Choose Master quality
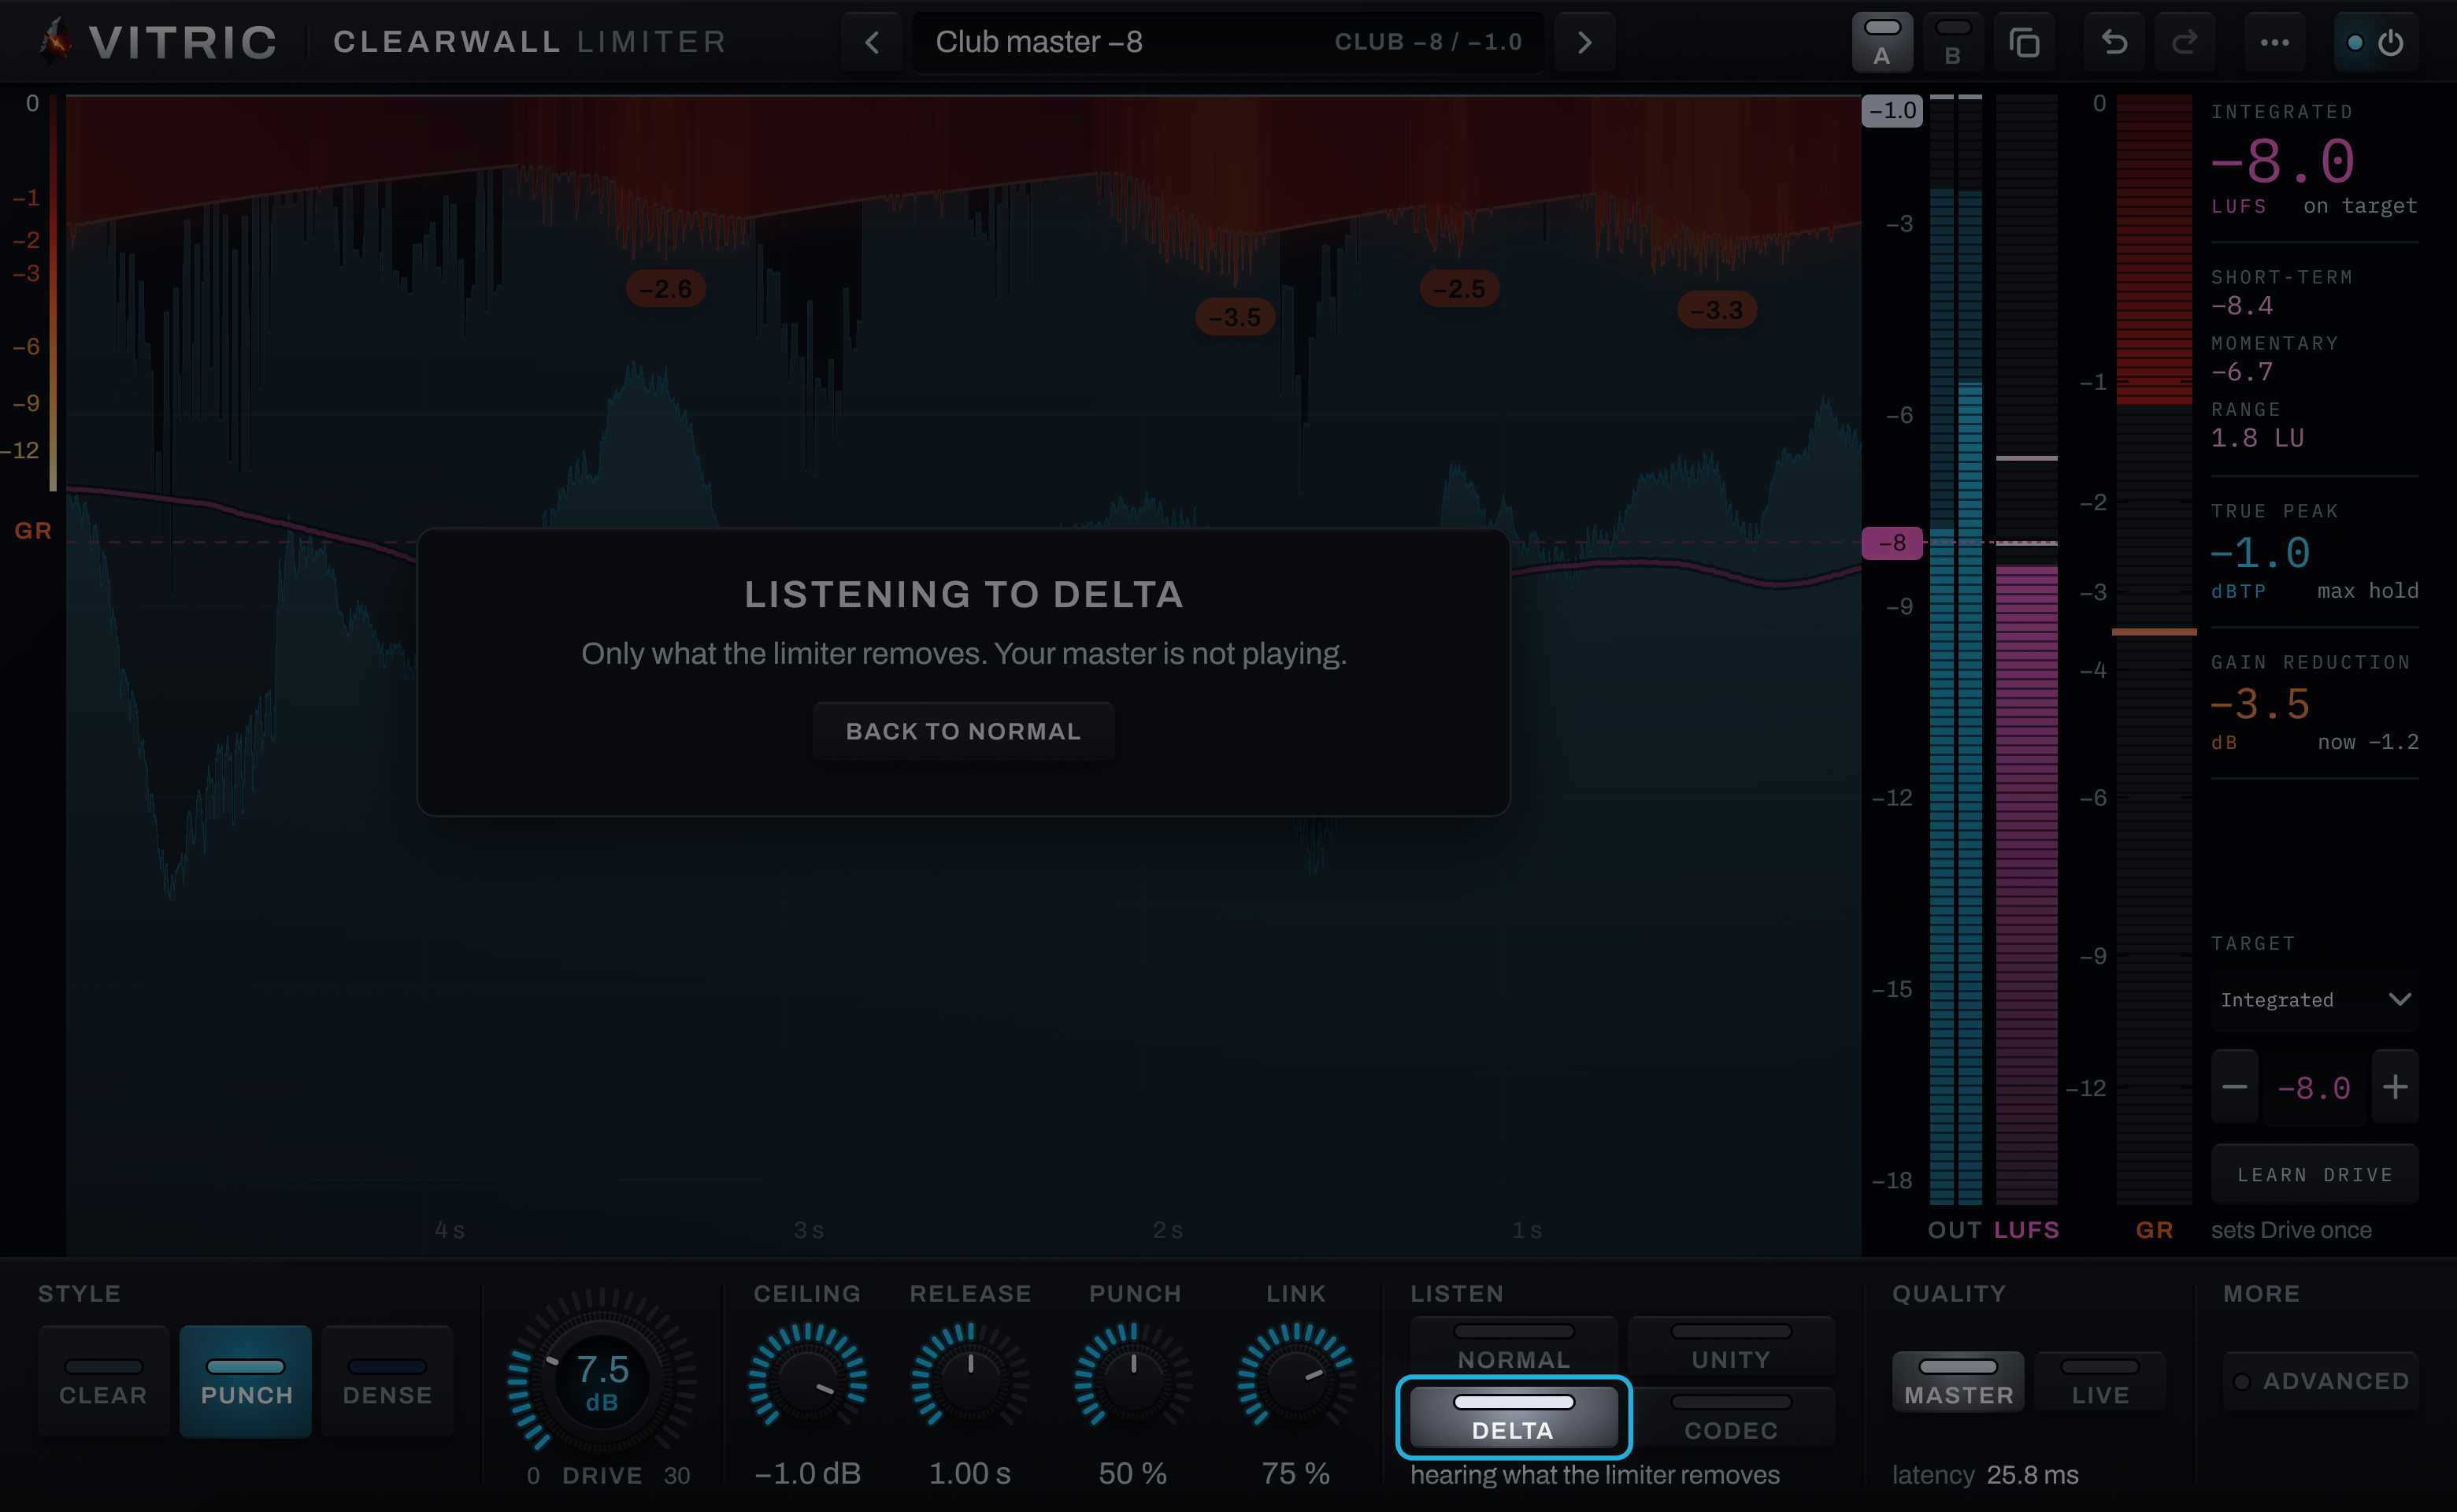Image resolution: width=2457 pixels, height=1512 pixels. [1958, 1381]
